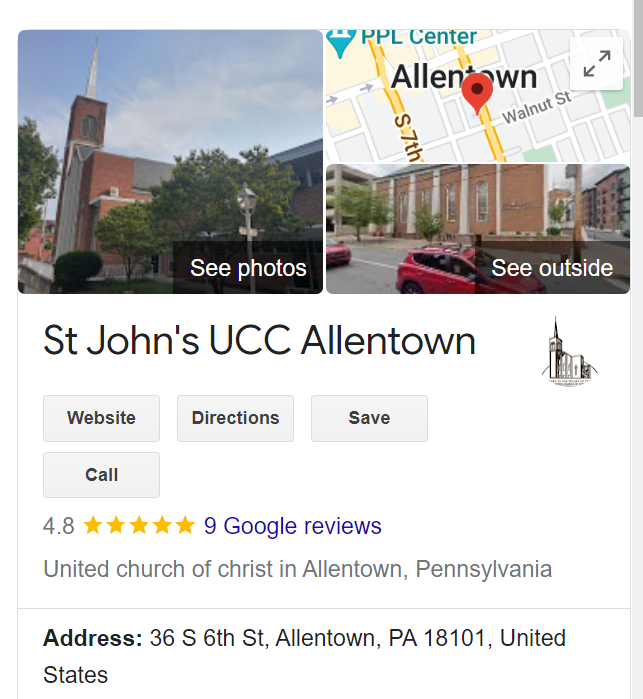The image size is (643, 699).
Task: Click the See photos overlay label
Action: pyautogui.click(x=248, y=268)
